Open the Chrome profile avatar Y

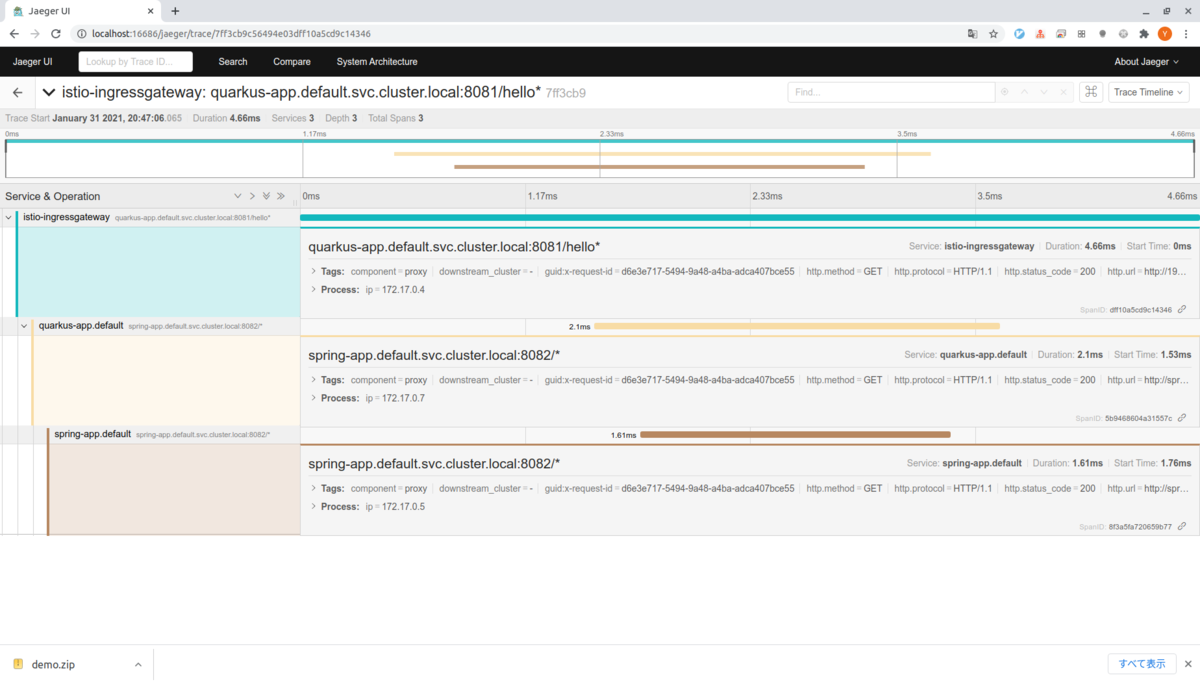tap(1165, 33)
